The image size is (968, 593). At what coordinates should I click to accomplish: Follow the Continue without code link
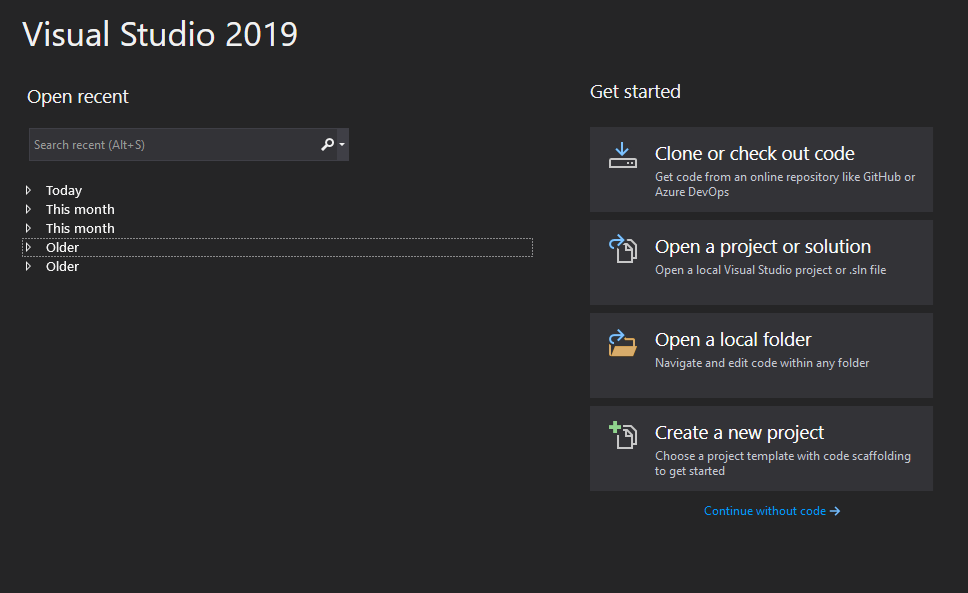coord(764,511)
